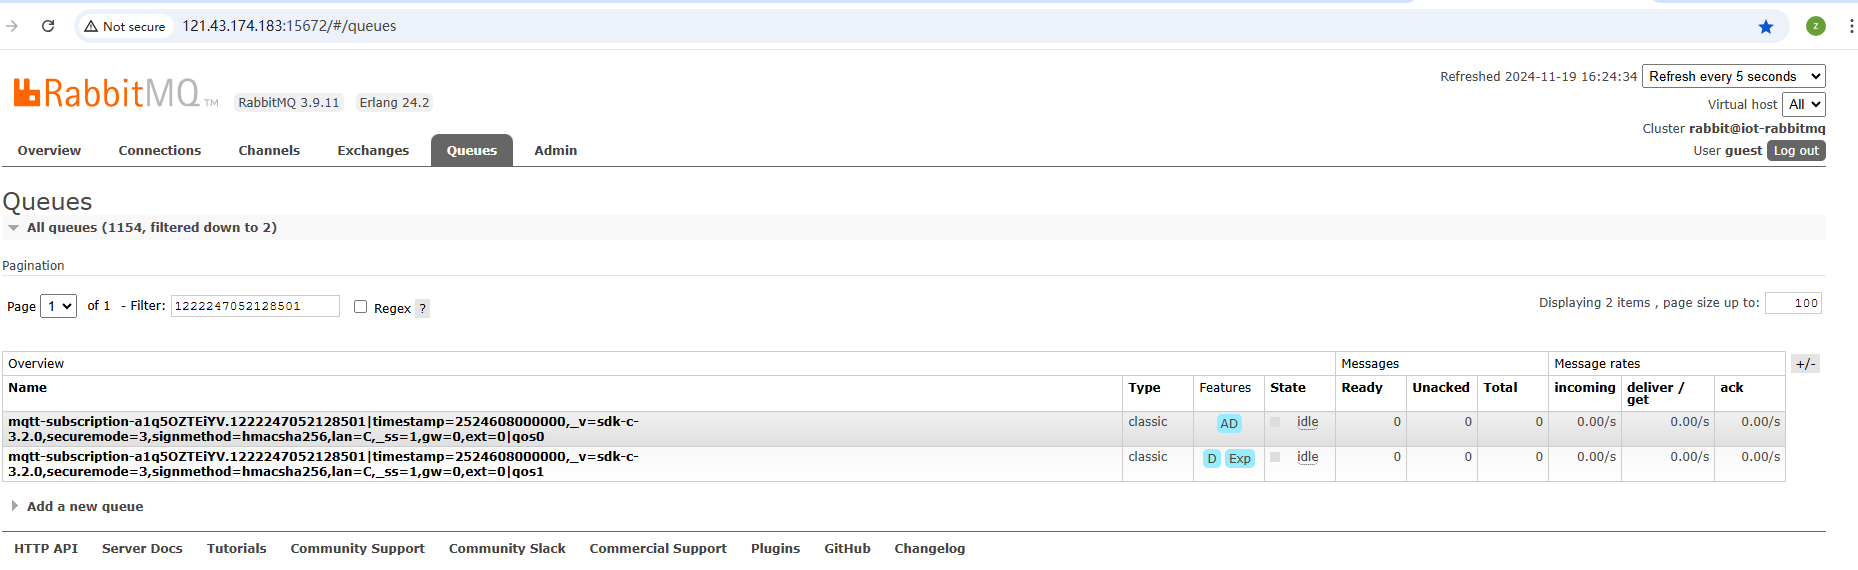
Task: Click the queue filter text field
Action: pyautogui.click(x=255, y=306)
